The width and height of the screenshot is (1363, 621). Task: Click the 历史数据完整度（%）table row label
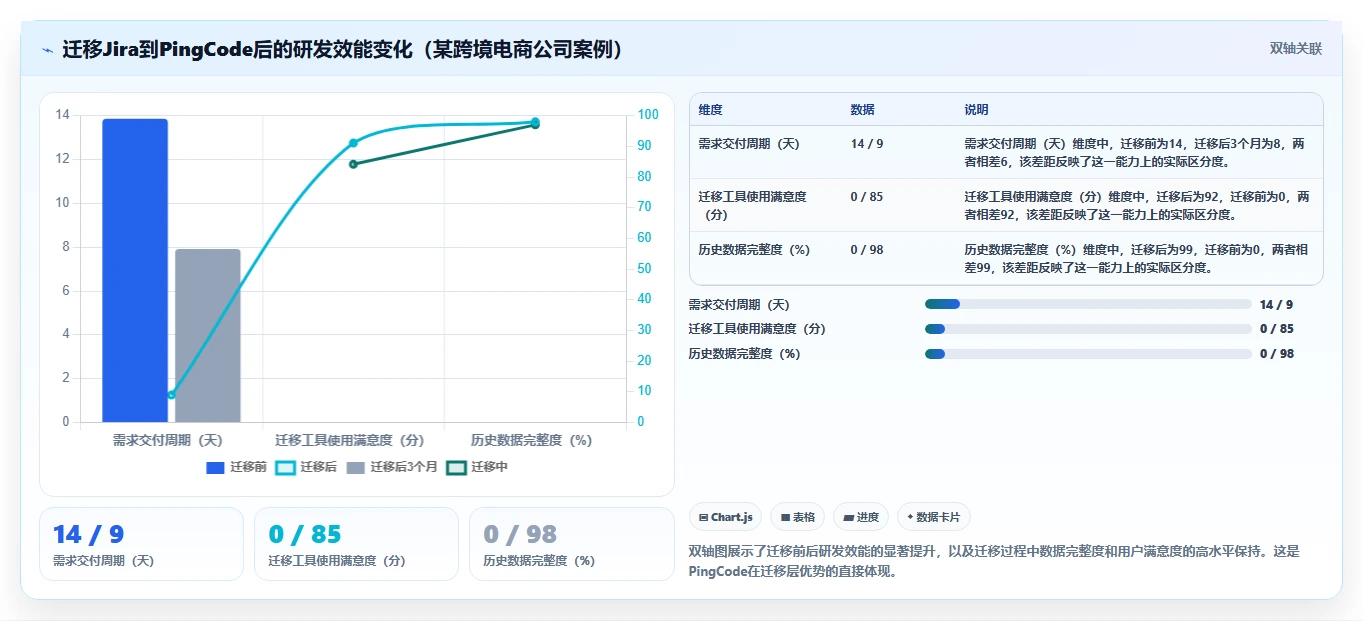pos(754,250)
